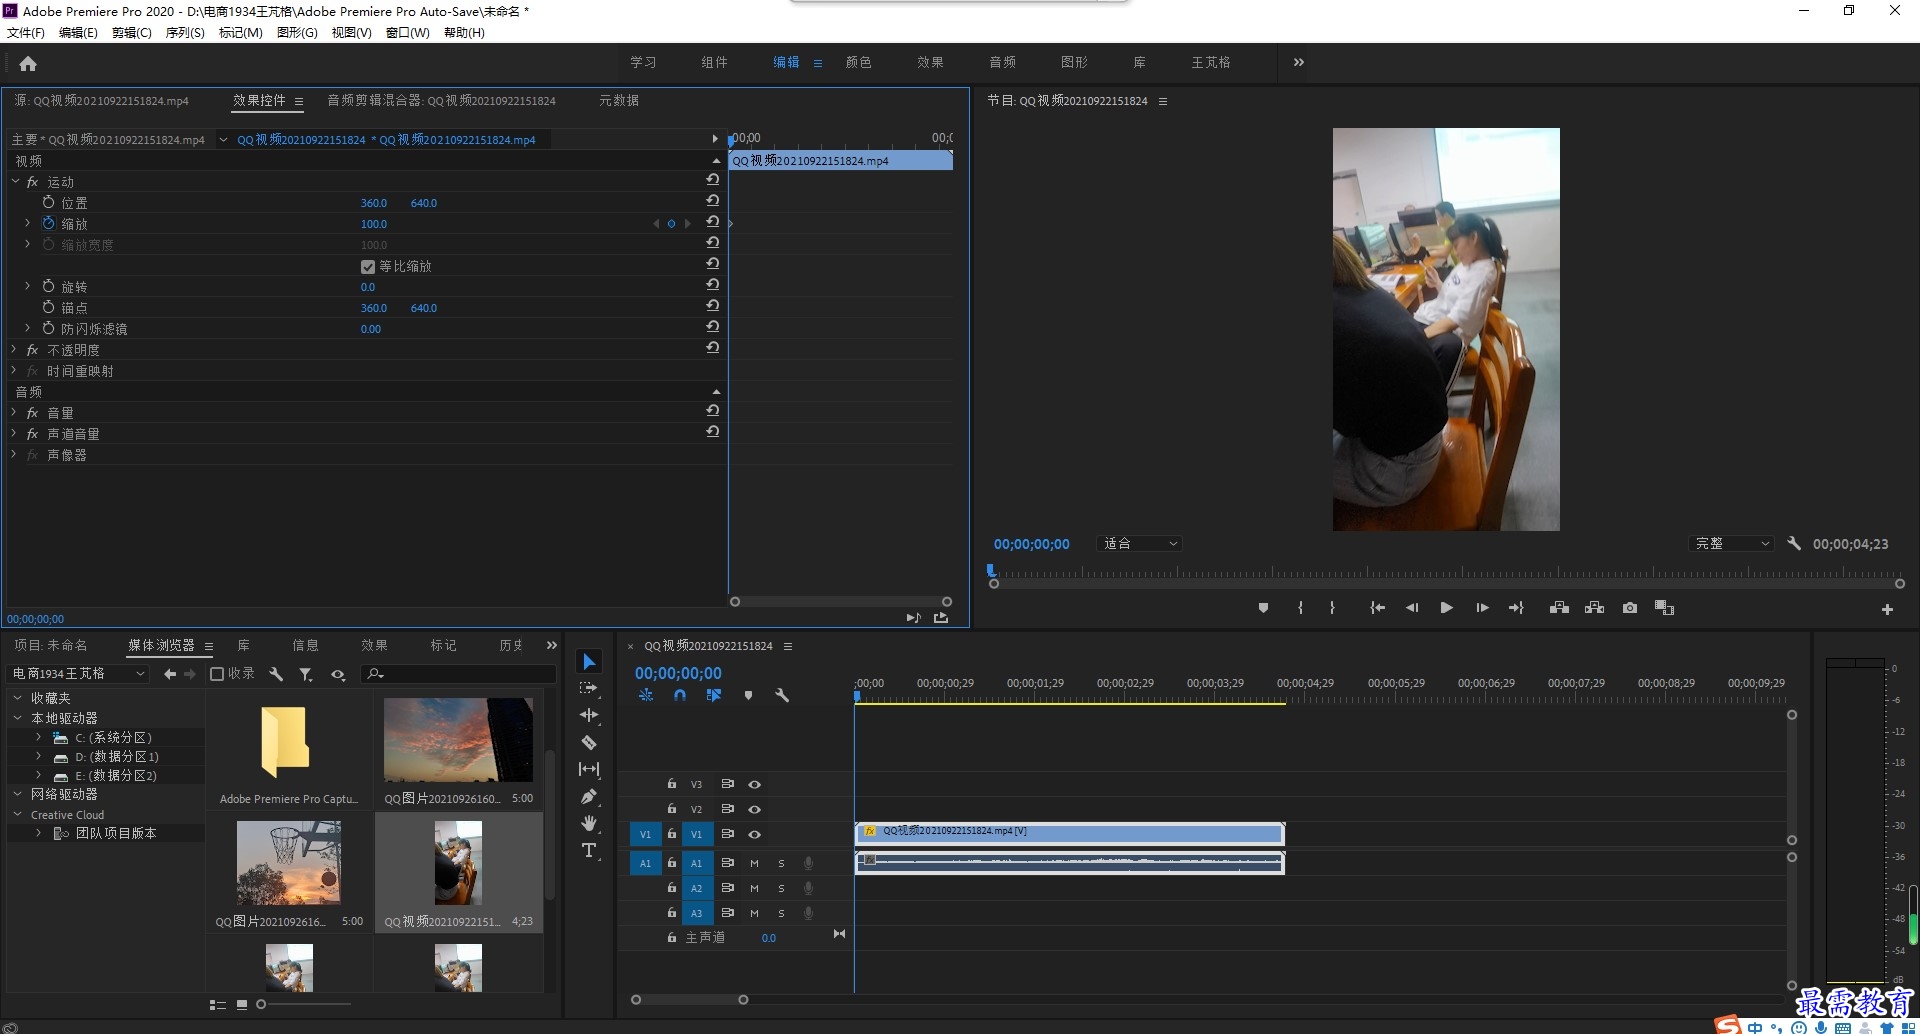Step forward one frame in Program monitor
This screenshot has width=1920, height=1034.
[1482, 608]
